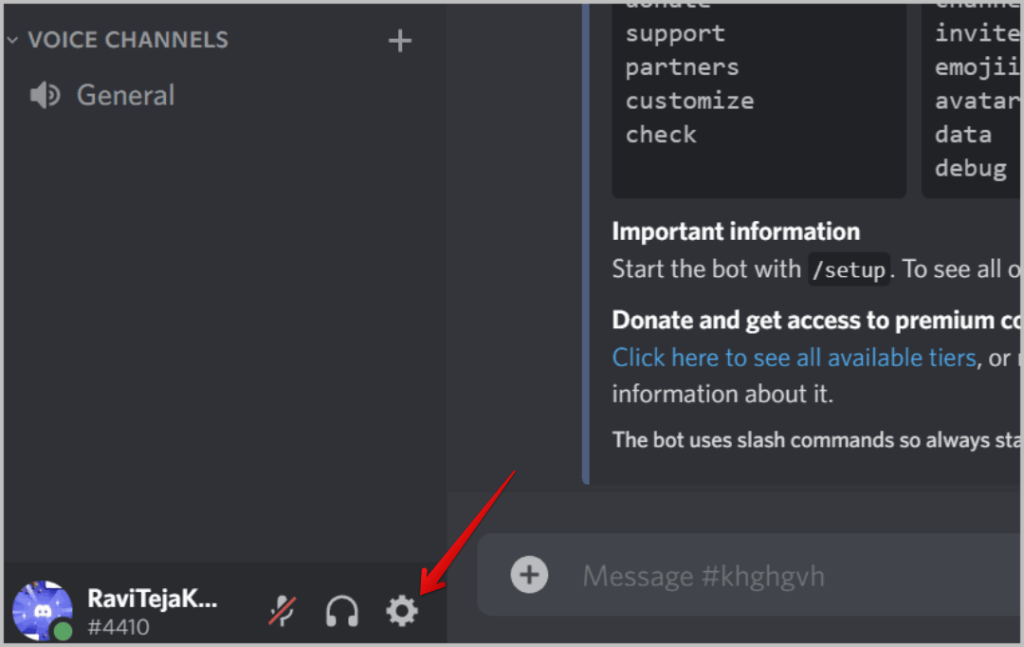Open the attachment plus button
1024x647 pixels.
coord(529,575)
